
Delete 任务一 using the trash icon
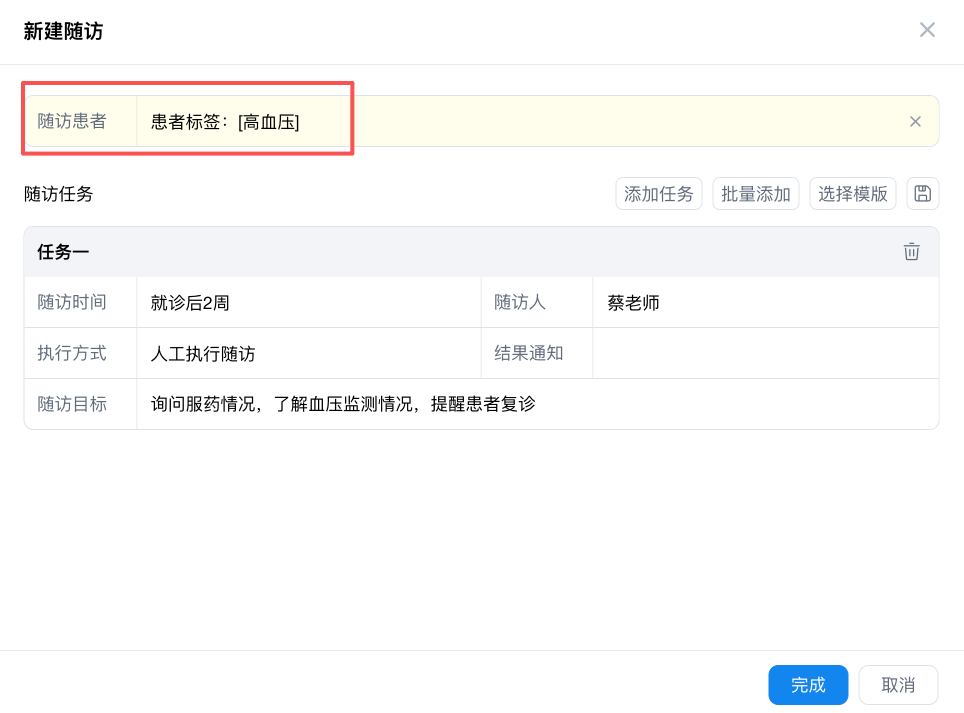point(911,252)
